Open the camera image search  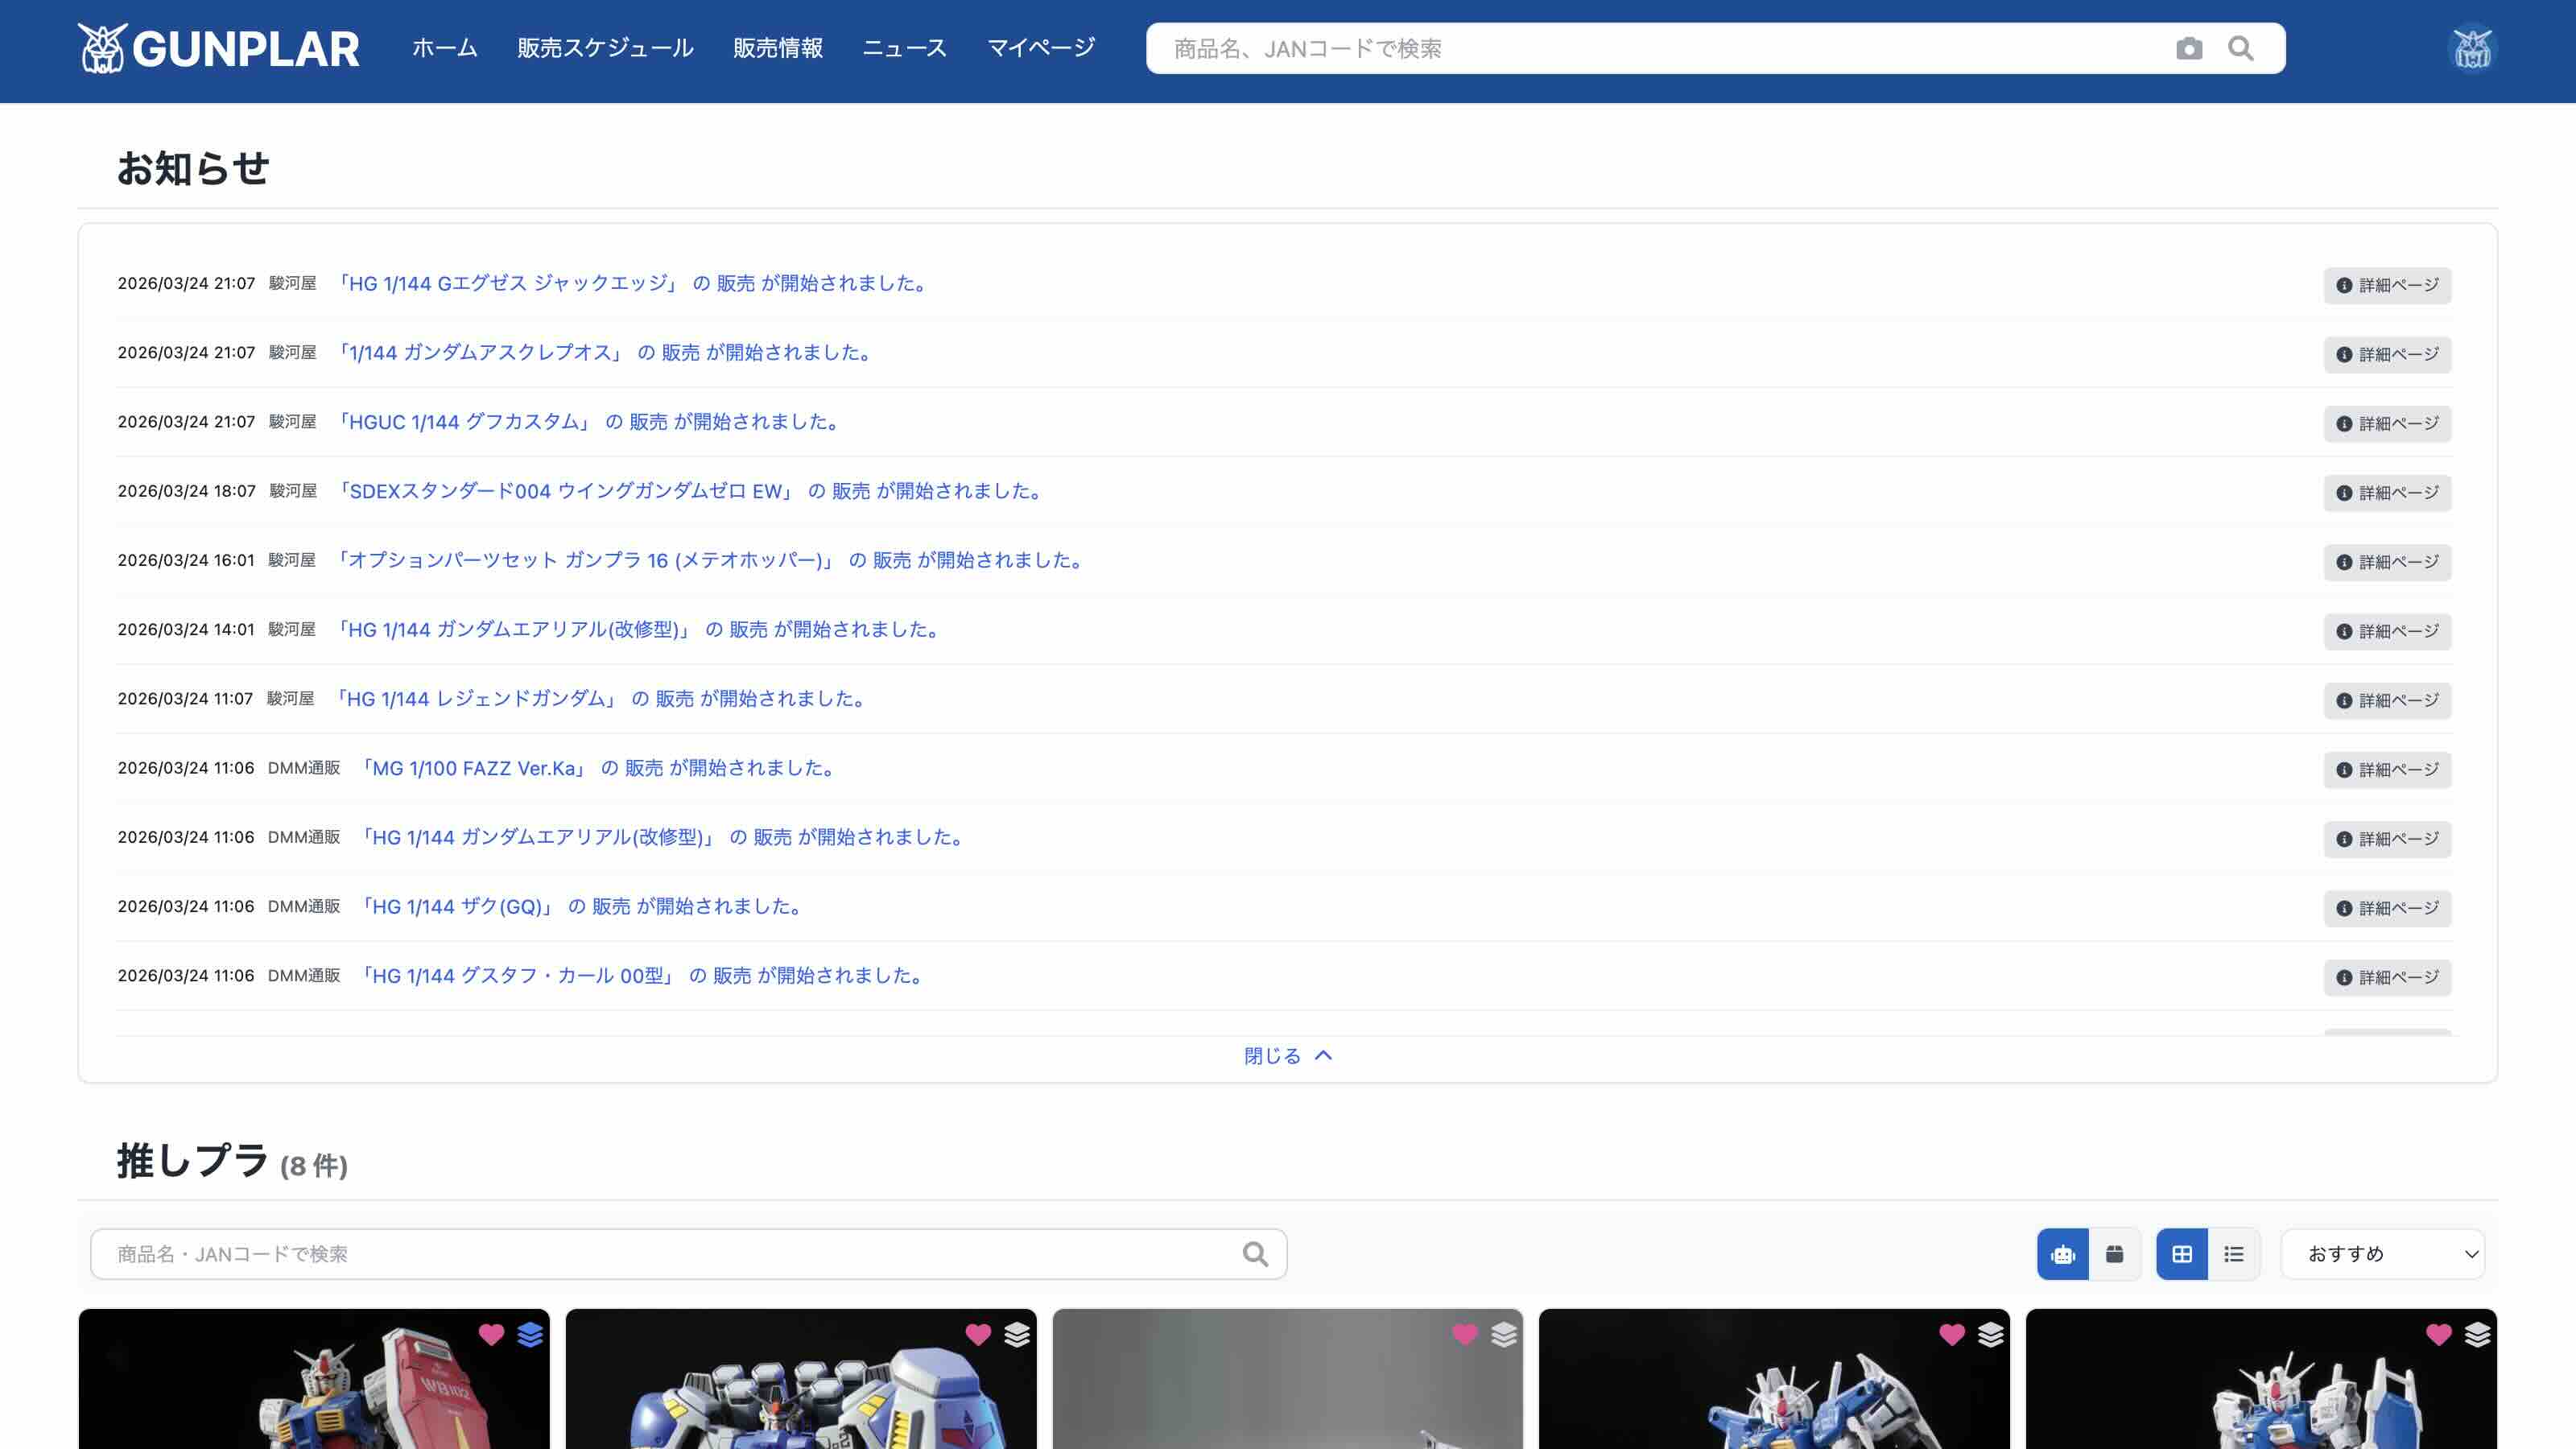click(x=2189, y=48)
